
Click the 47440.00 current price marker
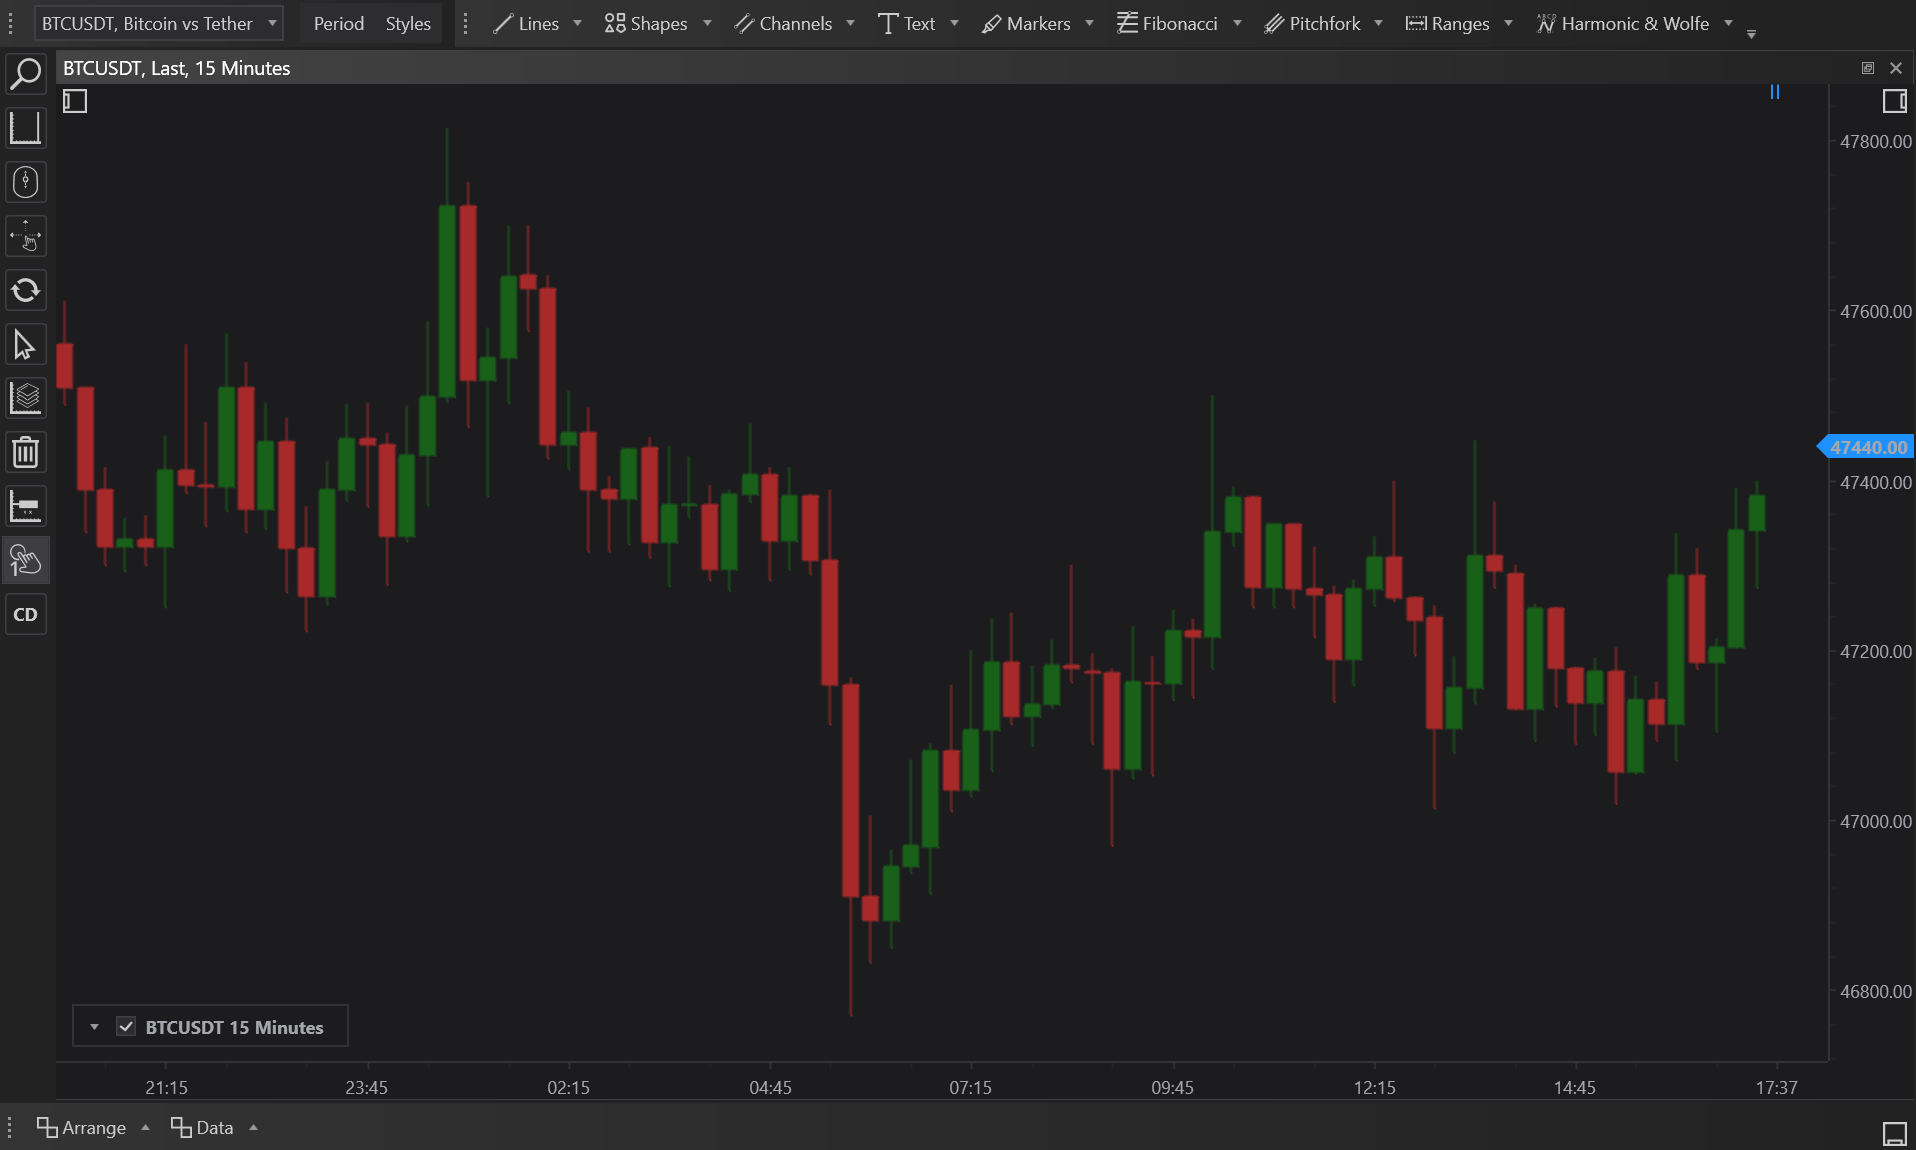pos(1867,447)
